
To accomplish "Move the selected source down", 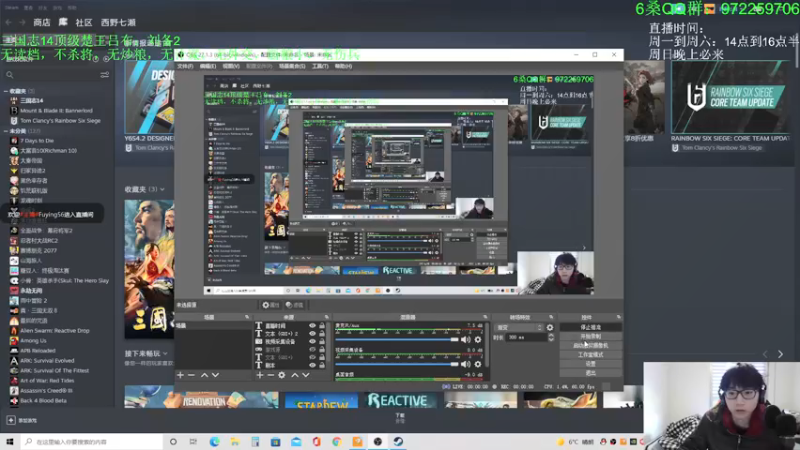I will coord(306,375).
